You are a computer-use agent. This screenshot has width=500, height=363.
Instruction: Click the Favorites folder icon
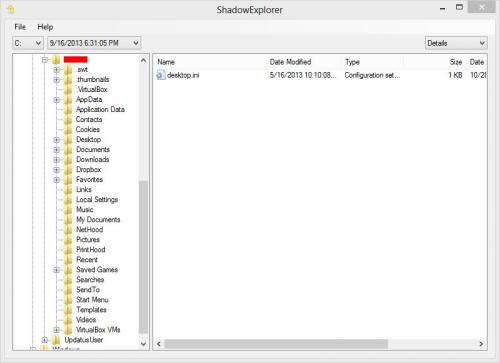(x=68, y=180)
